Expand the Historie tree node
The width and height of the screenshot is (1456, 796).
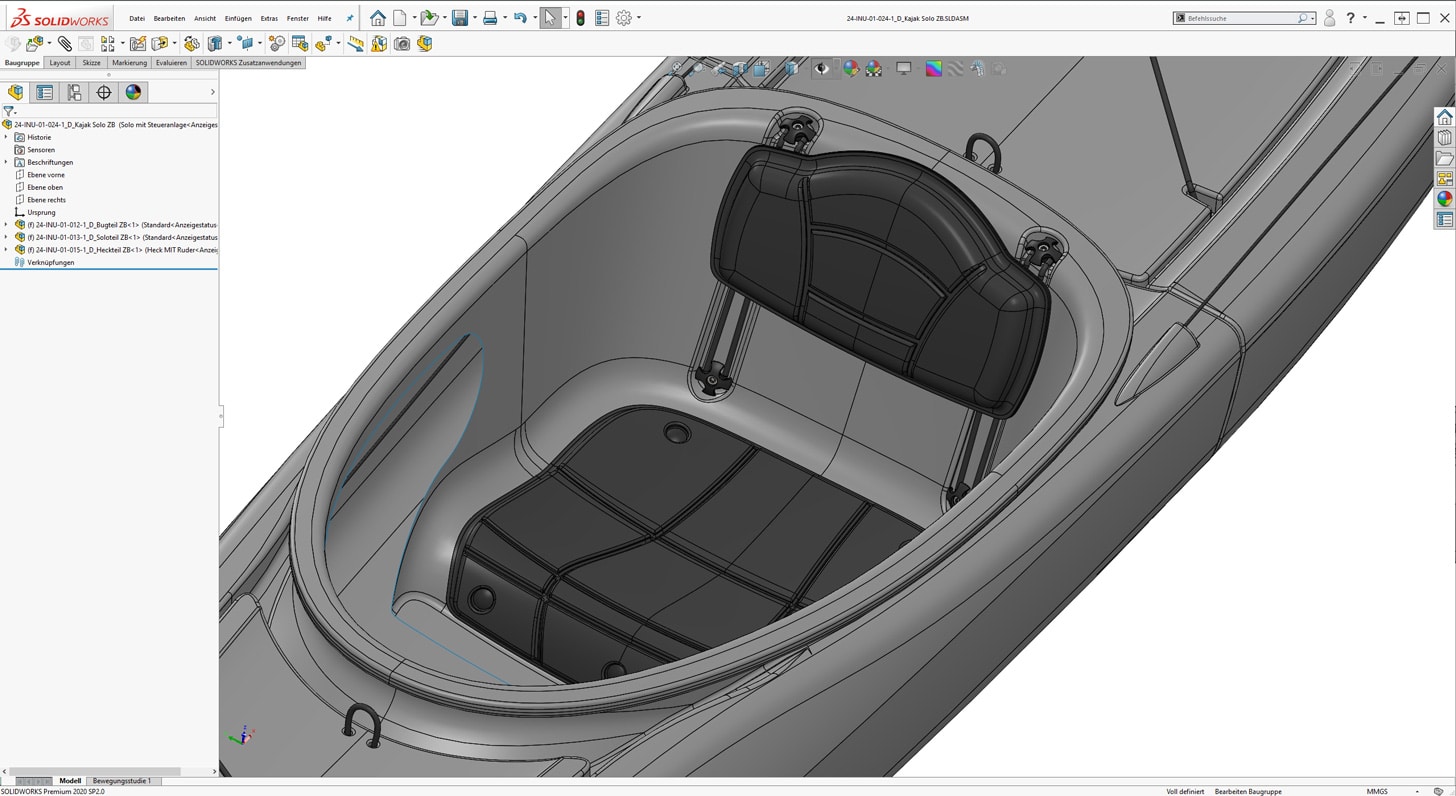(6, 137)
